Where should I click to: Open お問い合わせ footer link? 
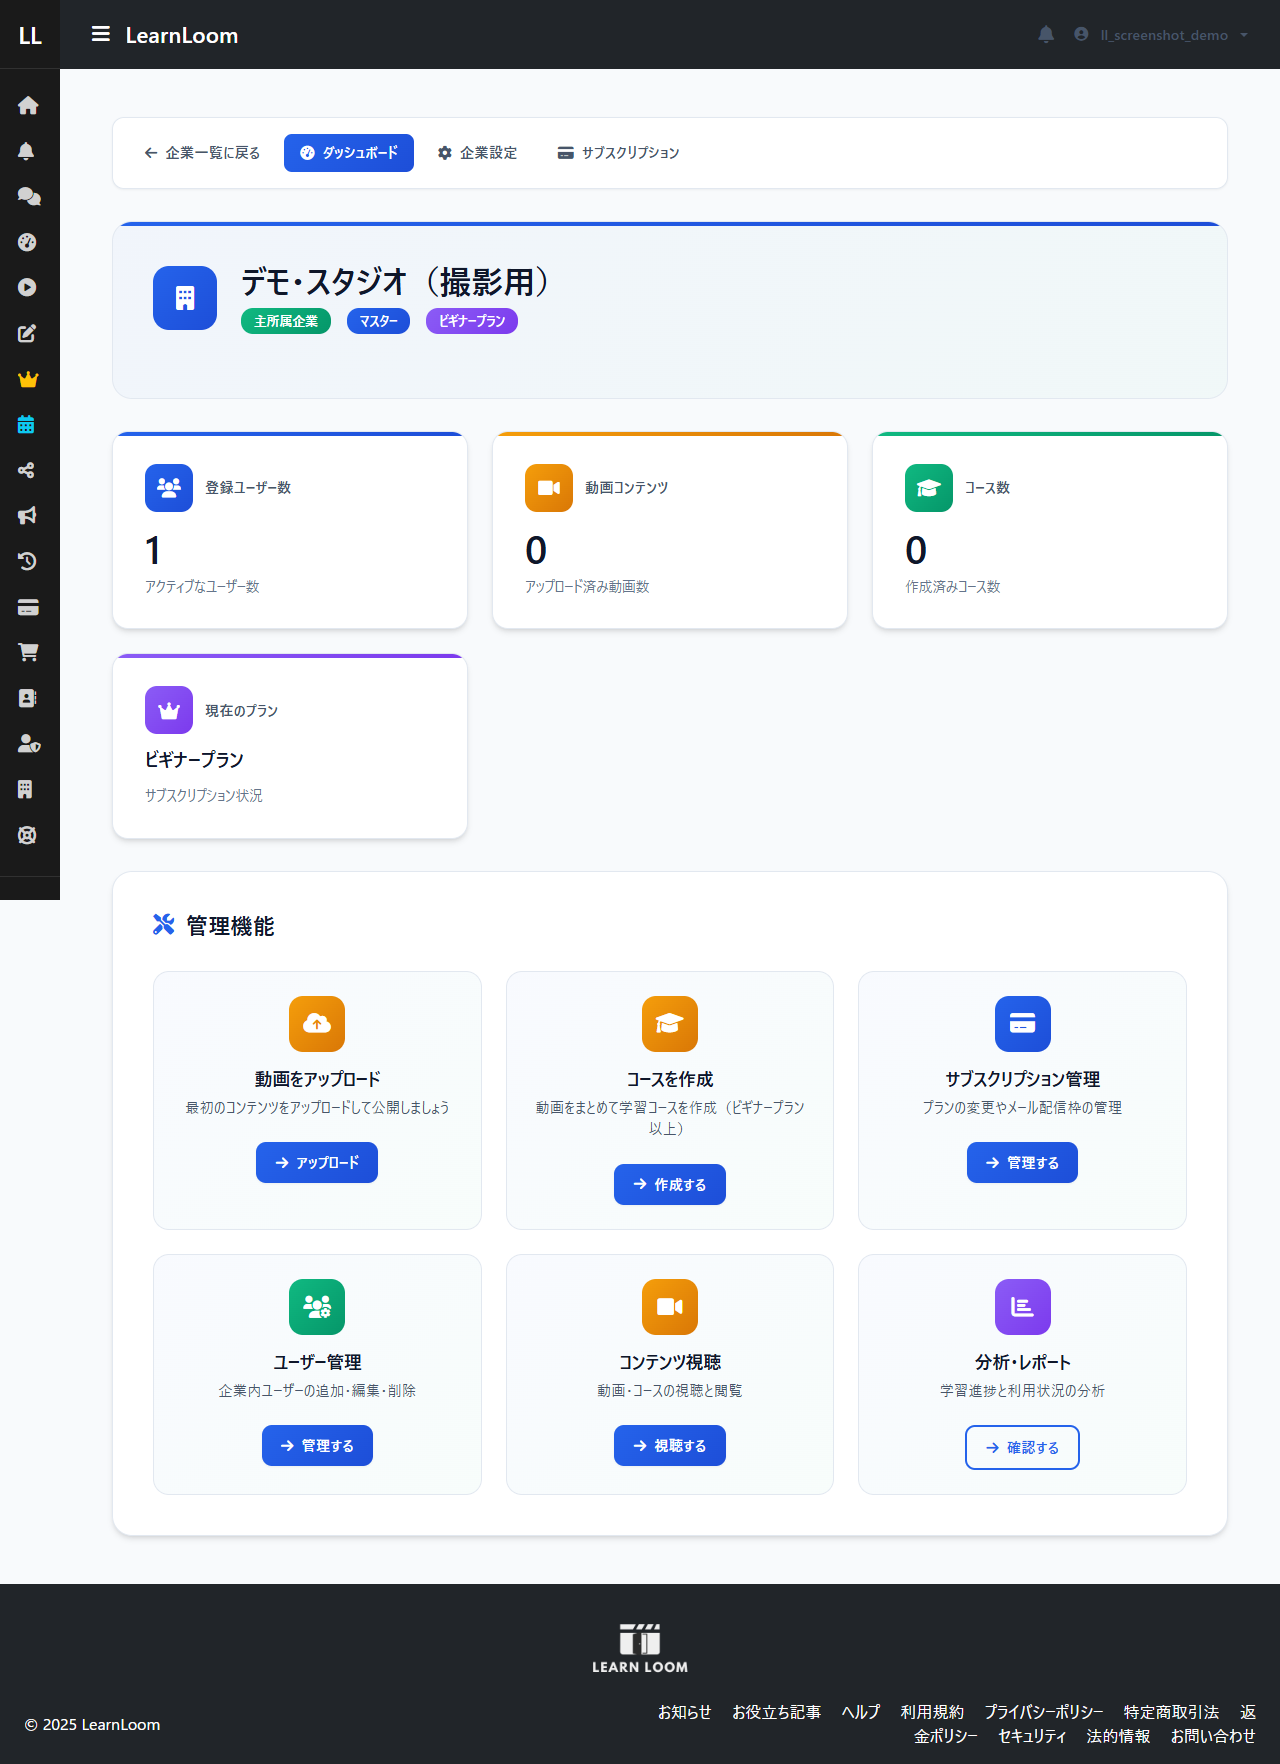(x=1213, y=1736)
